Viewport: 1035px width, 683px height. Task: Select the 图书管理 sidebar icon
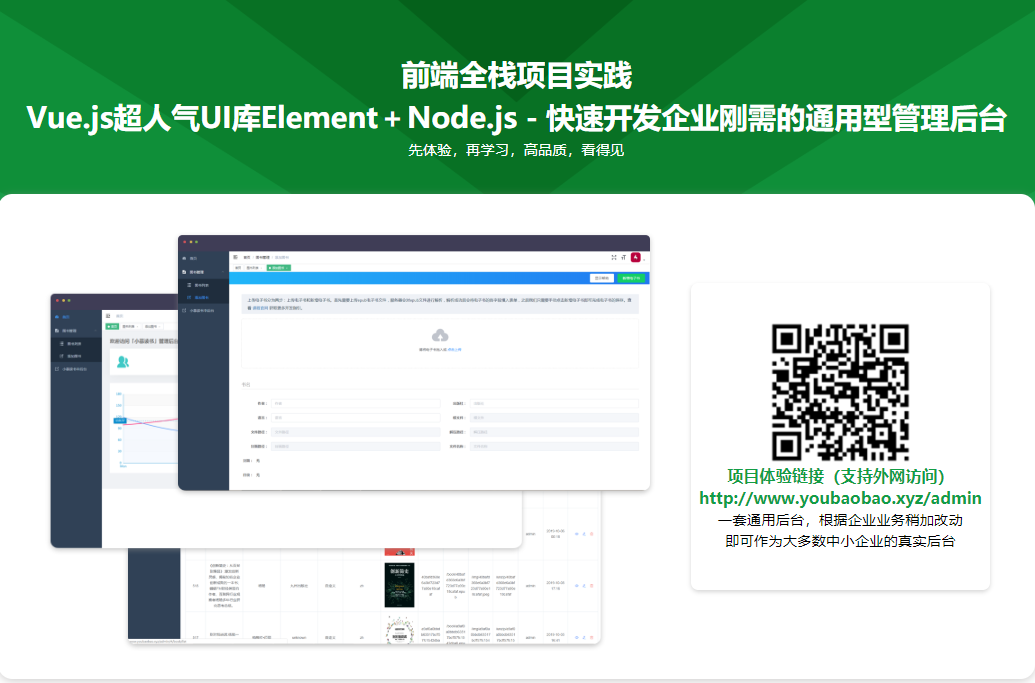point(185,271)
